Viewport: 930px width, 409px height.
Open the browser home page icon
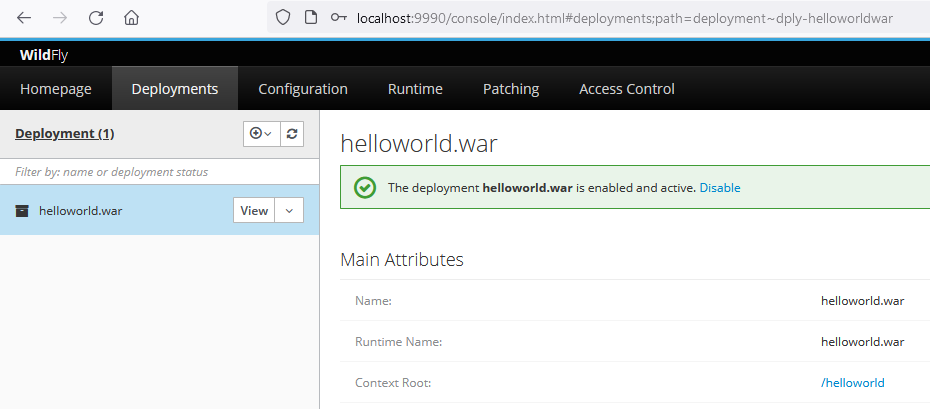(x=131, y=18)
